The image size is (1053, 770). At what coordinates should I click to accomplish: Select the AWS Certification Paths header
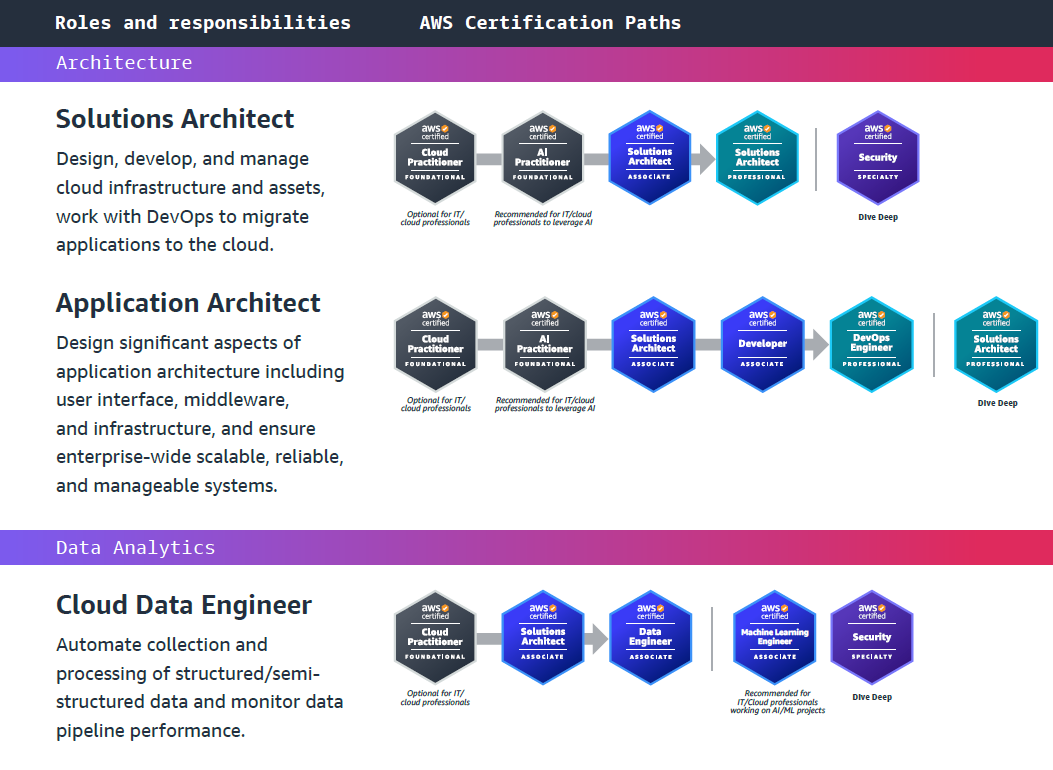pyautogui.click(x=550, y=22)
